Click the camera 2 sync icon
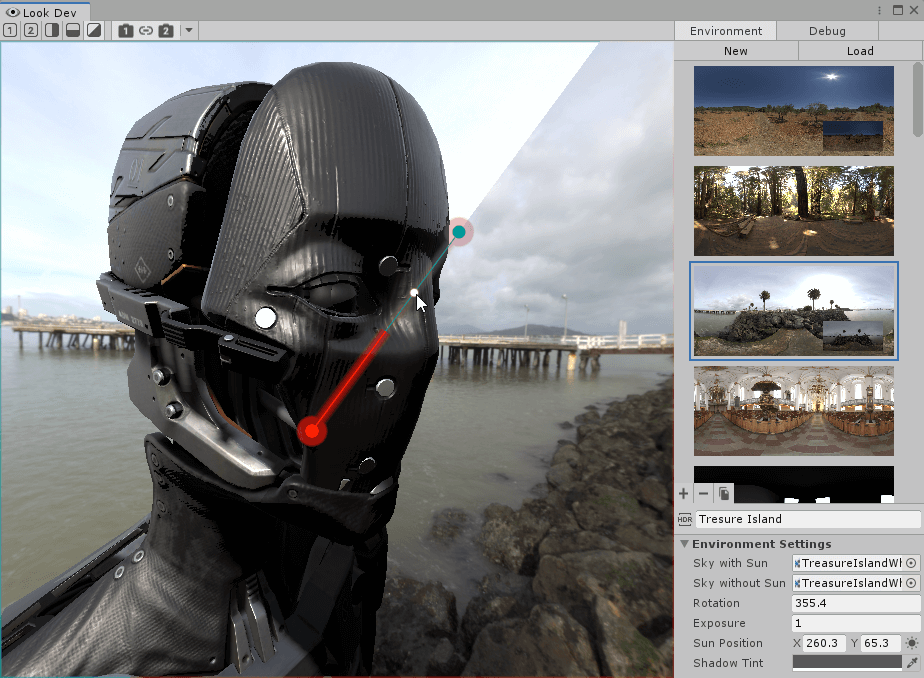The image size is (924, 678). point(166,30)
